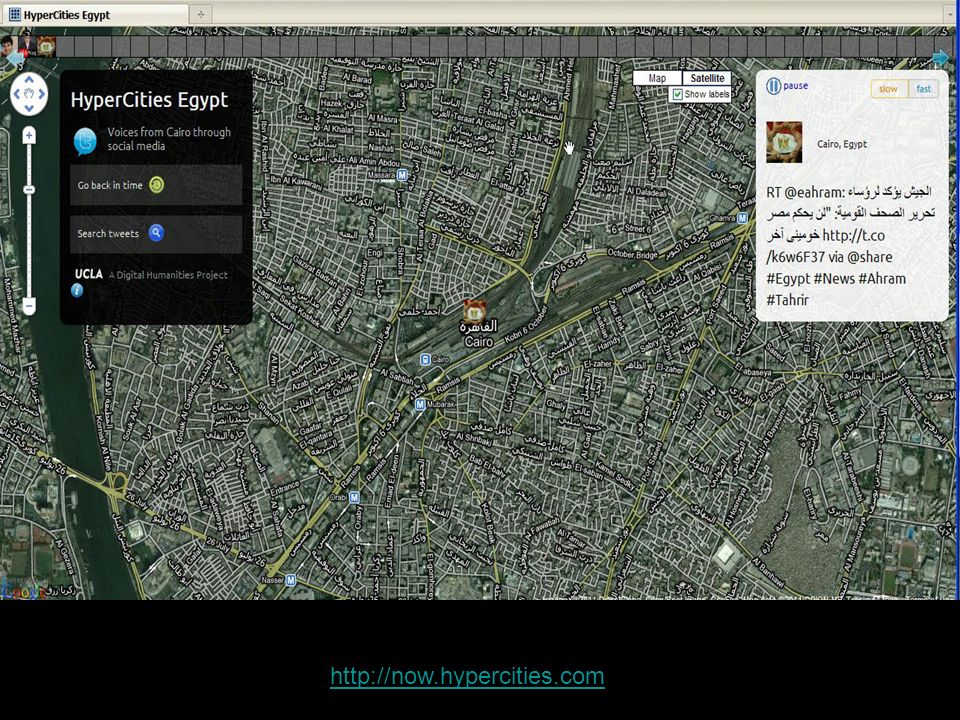
Task: Click the Cairo egg flag map marker
Action: (x=474, y=311)
